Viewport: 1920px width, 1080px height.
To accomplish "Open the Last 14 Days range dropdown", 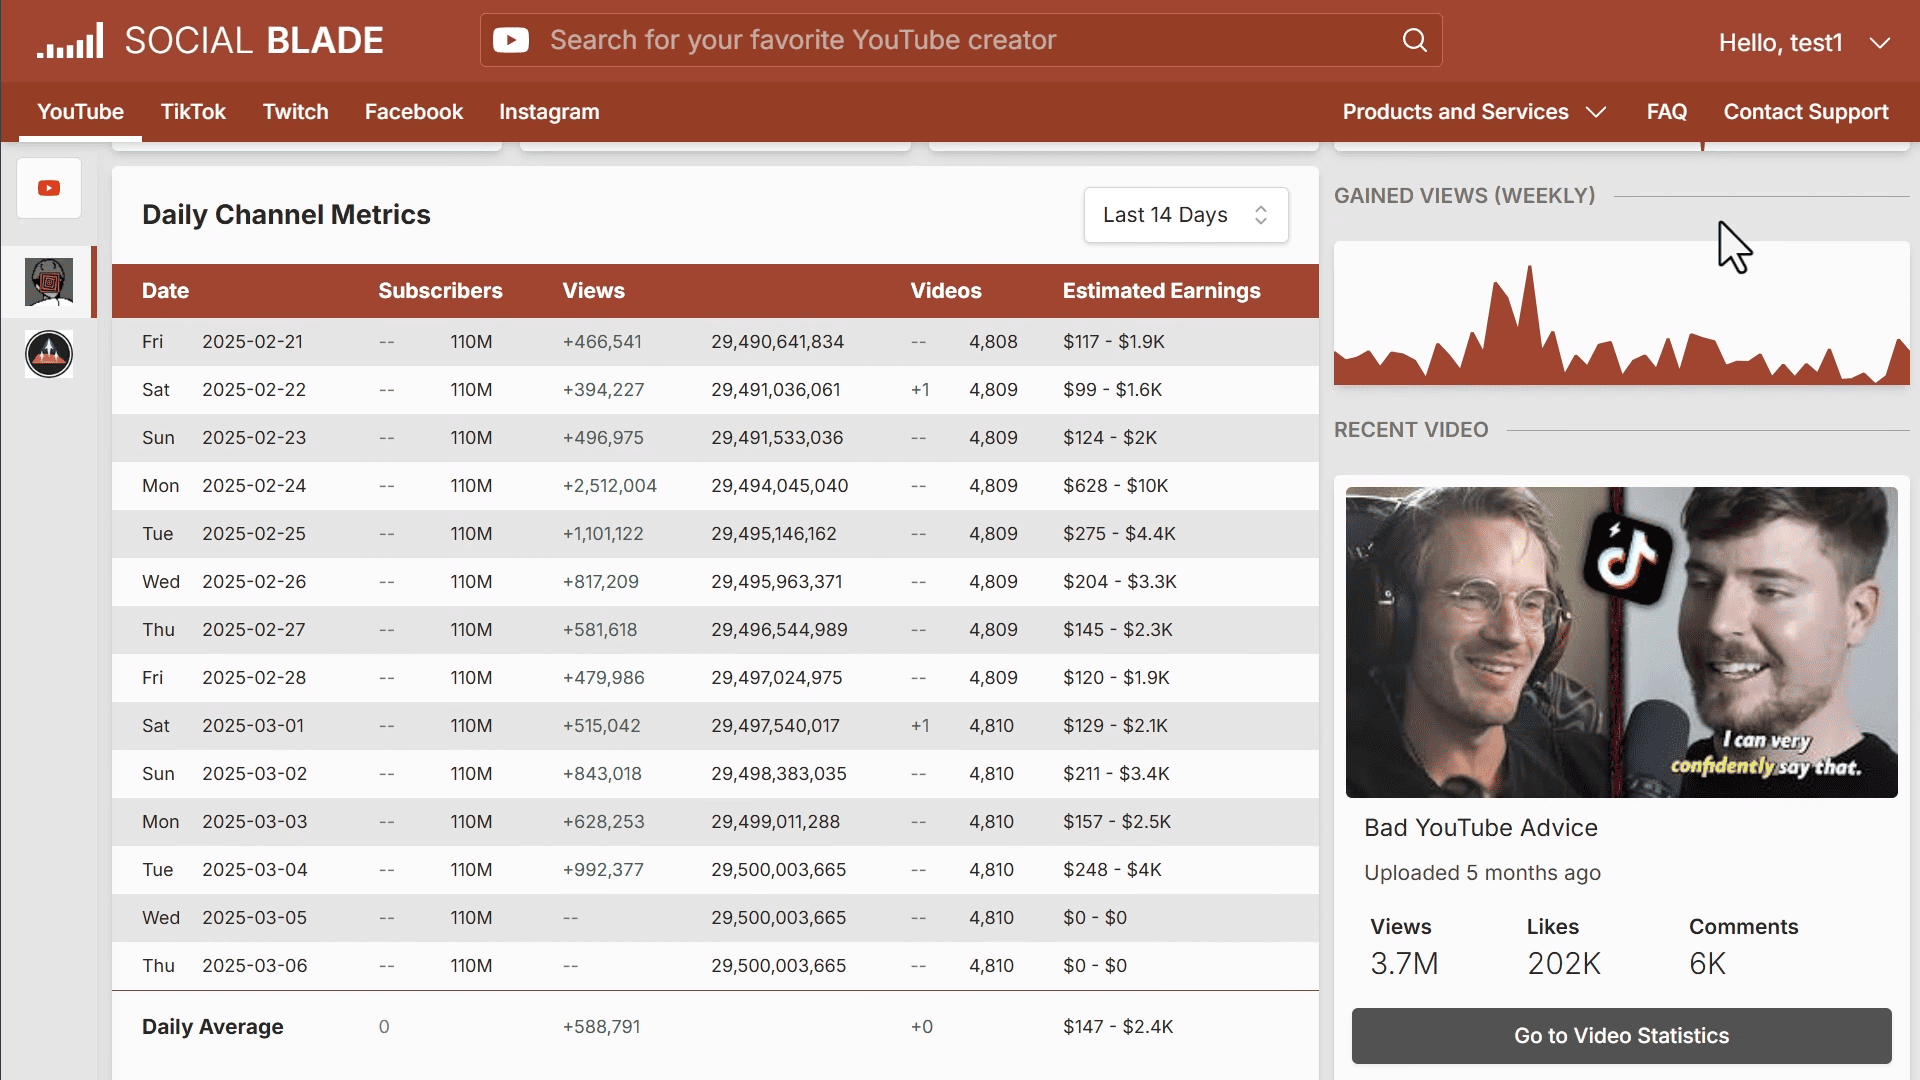I will coord(1186,215).
